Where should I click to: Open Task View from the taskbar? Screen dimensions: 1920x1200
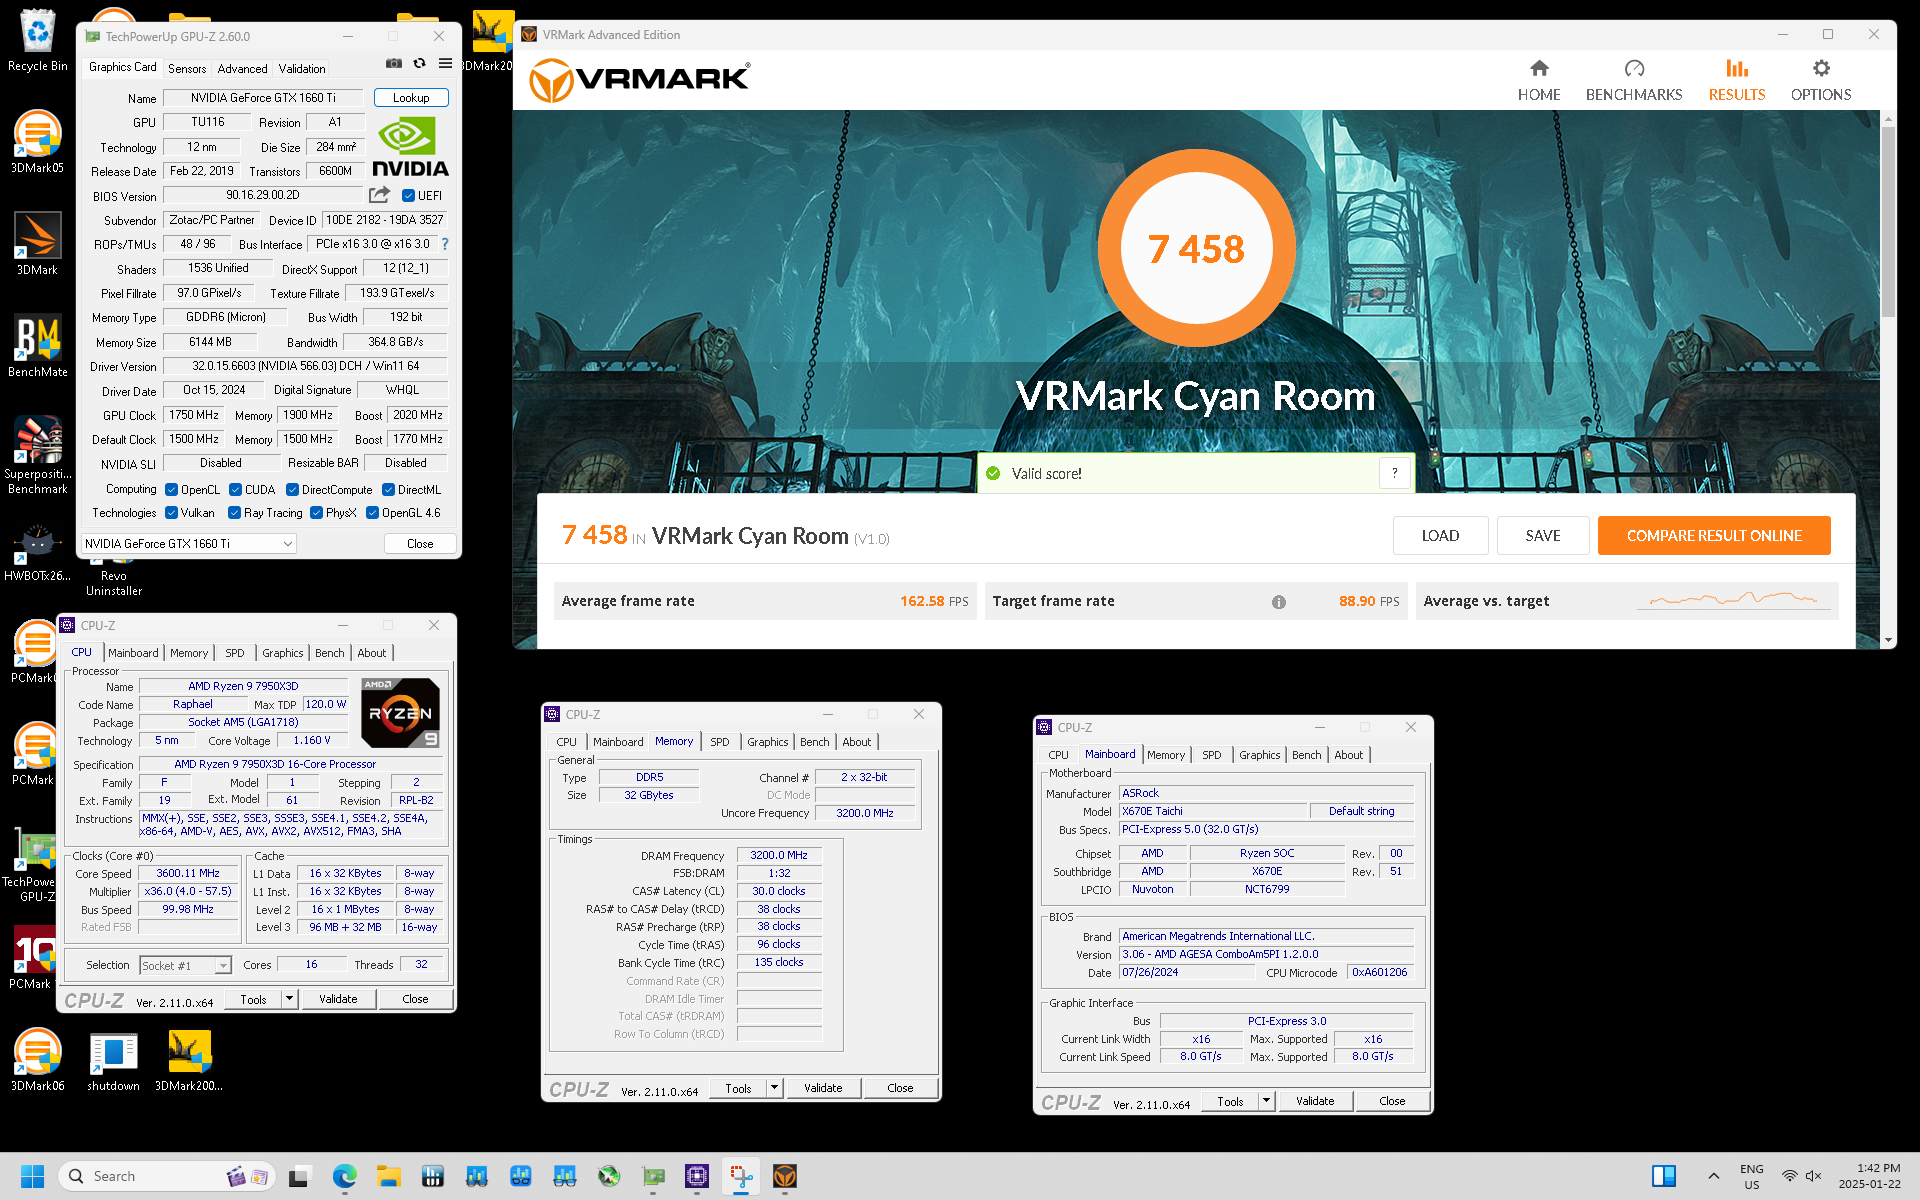click(299, 1176)
